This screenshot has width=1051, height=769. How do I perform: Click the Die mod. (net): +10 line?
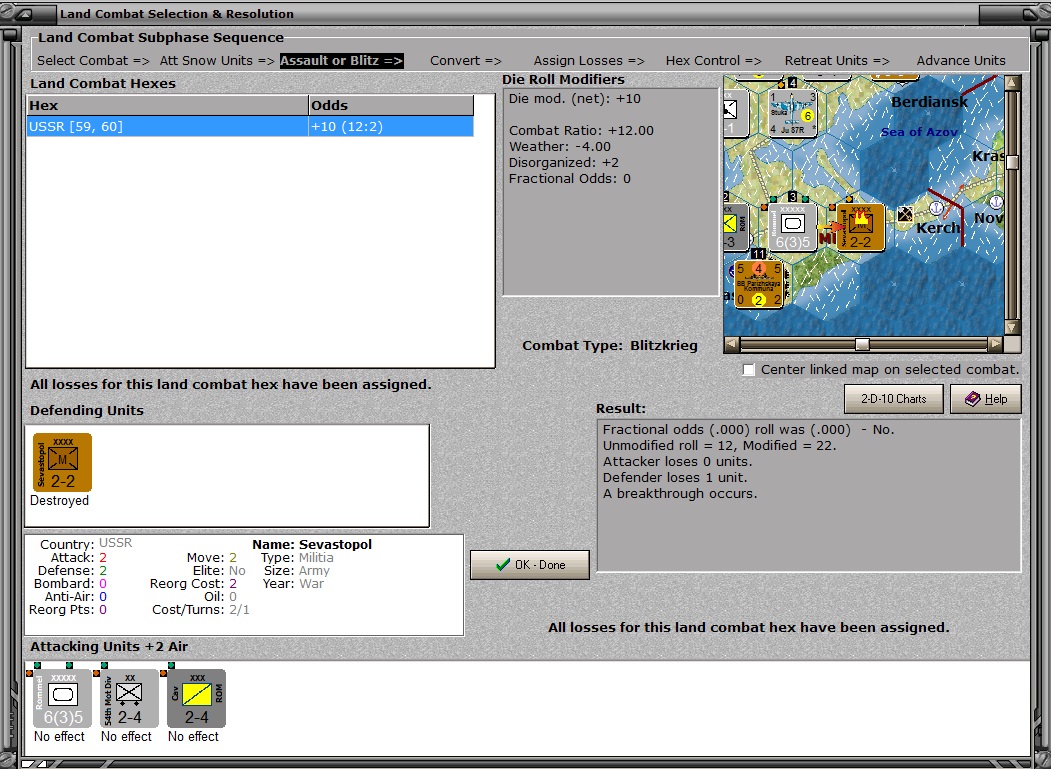coord(574,99)
